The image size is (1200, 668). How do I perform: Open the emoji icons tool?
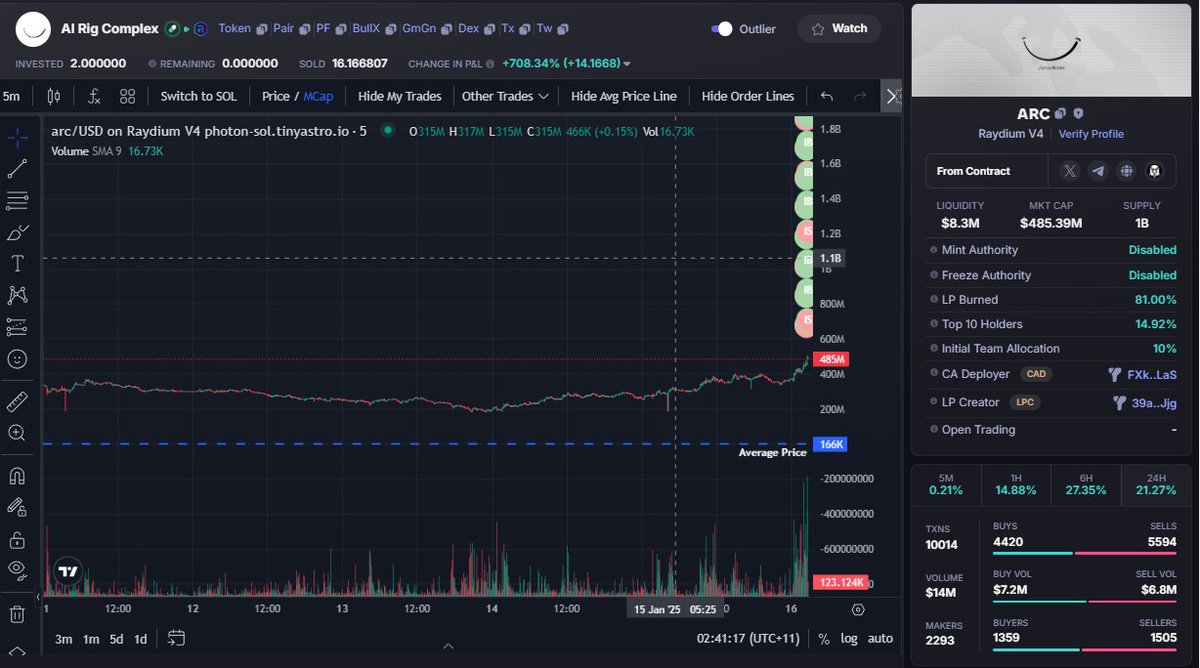(17, 358)
